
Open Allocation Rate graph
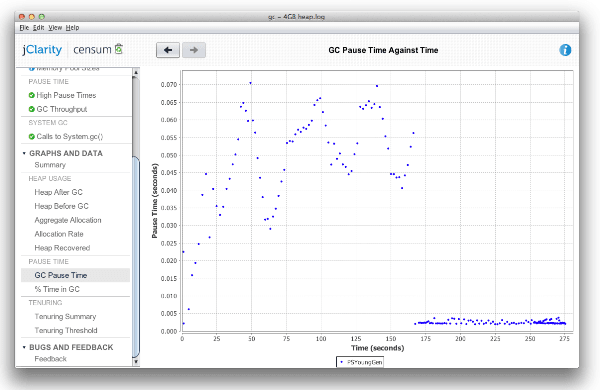[x=59, y=234]
